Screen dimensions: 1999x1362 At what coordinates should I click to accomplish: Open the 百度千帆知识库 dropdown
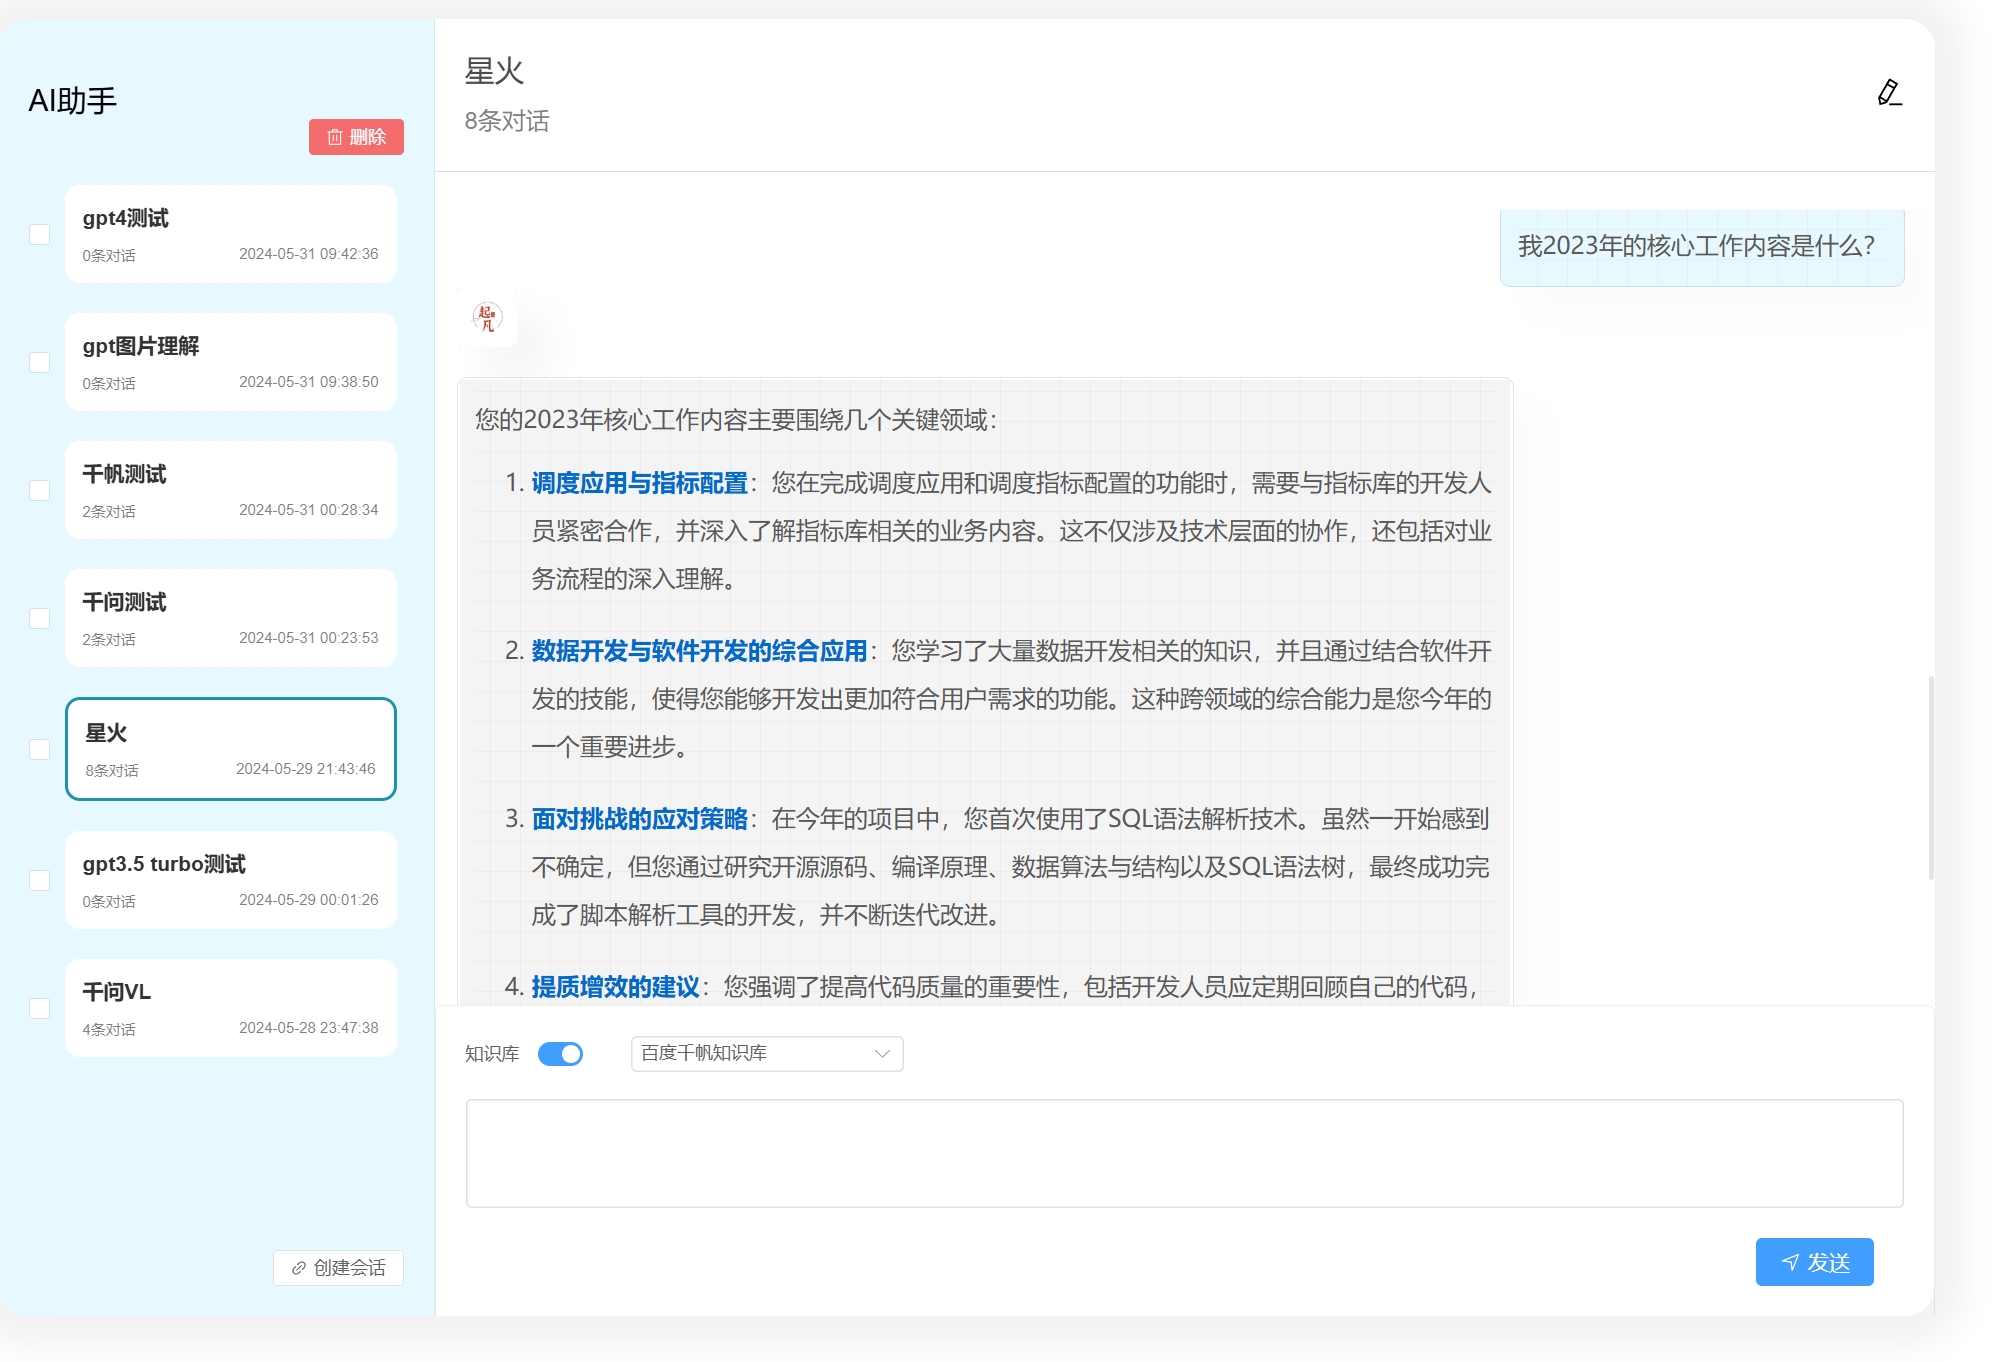(x=766, y=1053)
